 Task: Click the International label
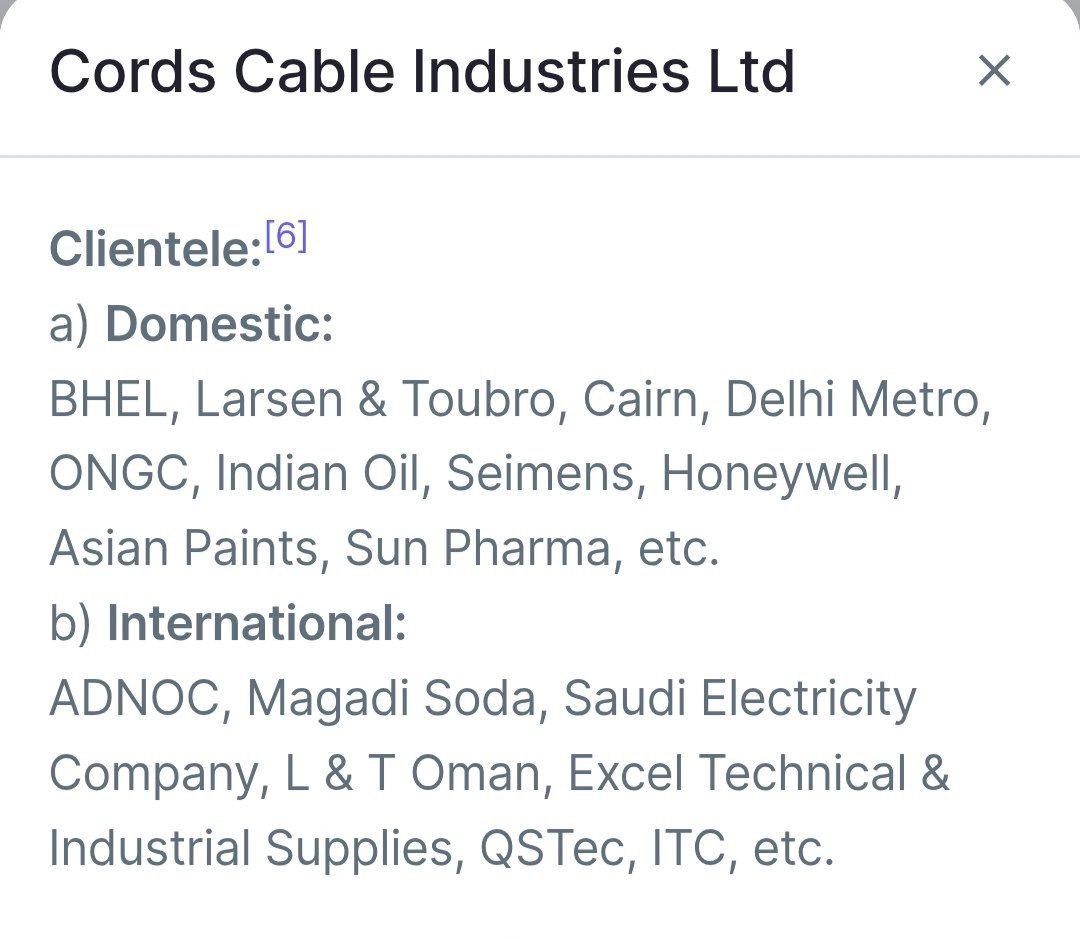pyautogui.click(x=256, y=624)
